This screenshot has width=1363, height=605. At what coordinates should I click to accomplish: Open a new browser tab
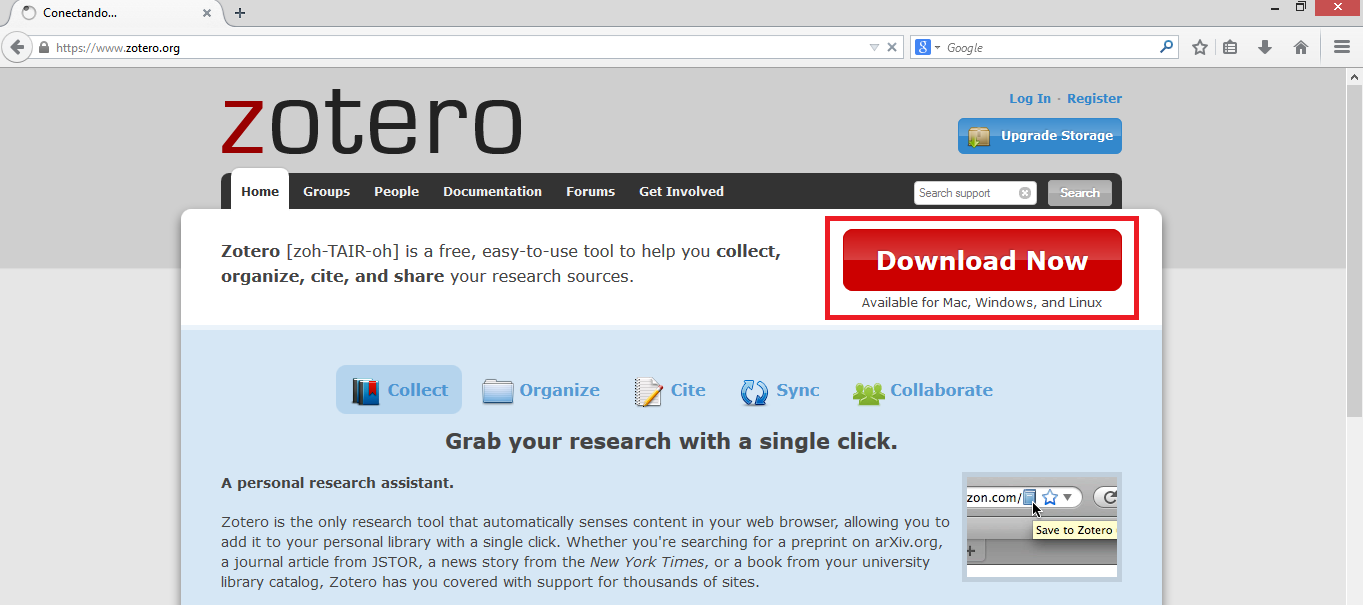coord(238,13)
